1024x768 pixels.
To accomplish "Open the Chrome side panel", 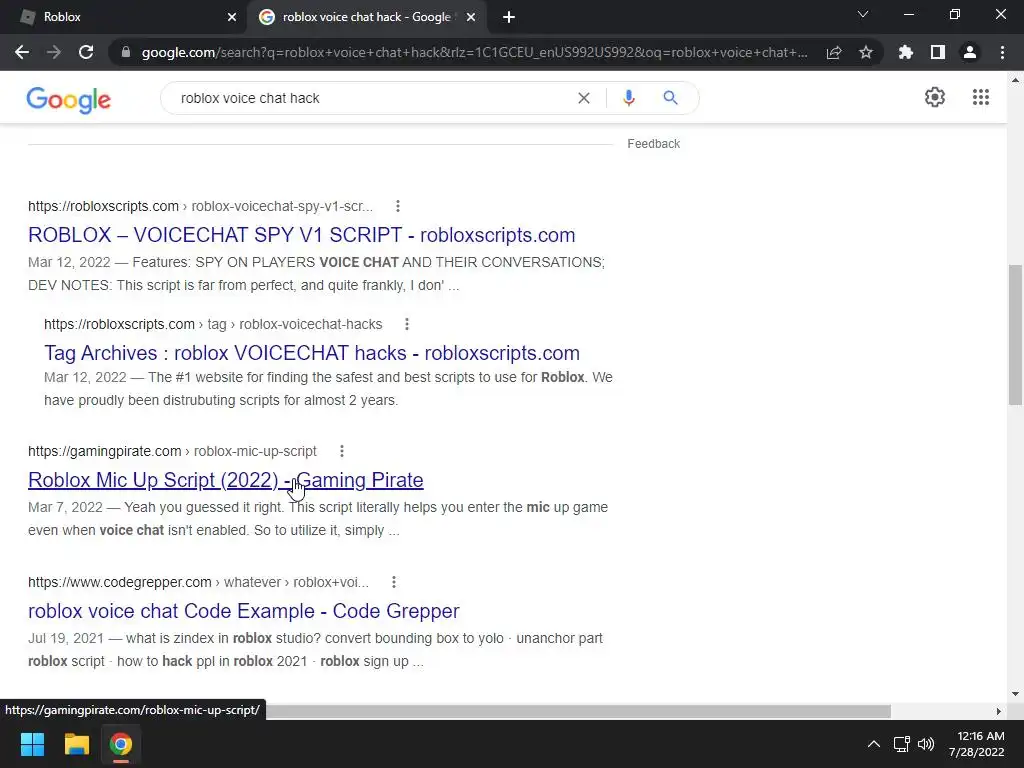I will pos(938,52).
